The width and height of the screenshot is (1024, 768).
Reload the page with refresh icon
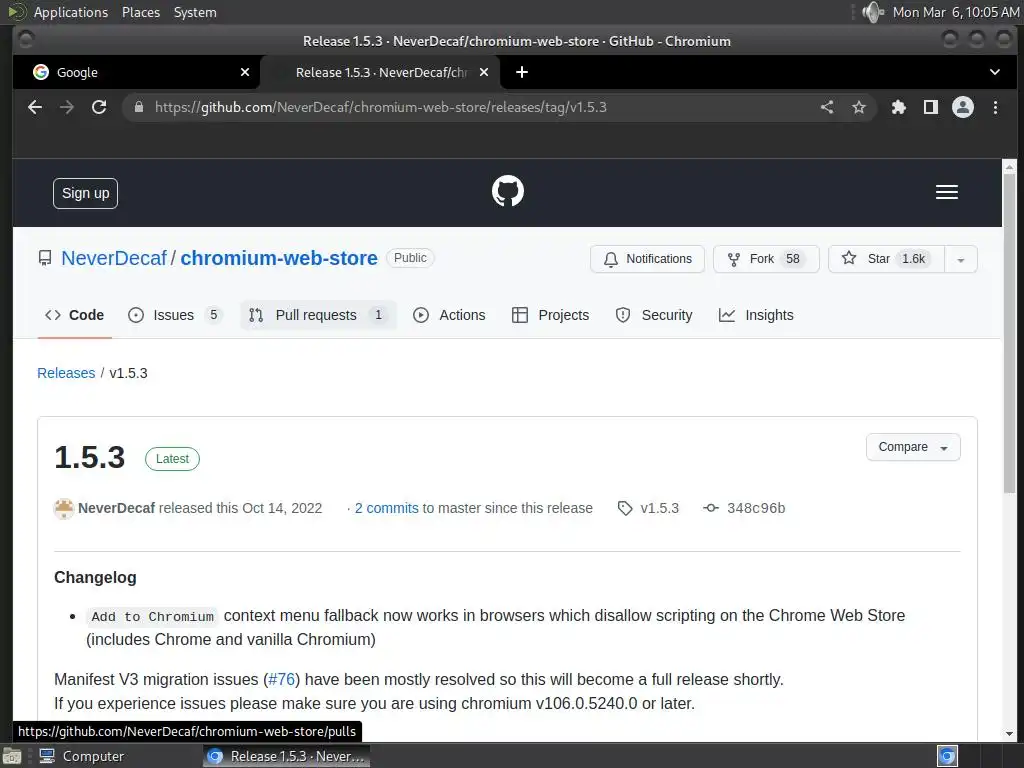coord(99,107)
